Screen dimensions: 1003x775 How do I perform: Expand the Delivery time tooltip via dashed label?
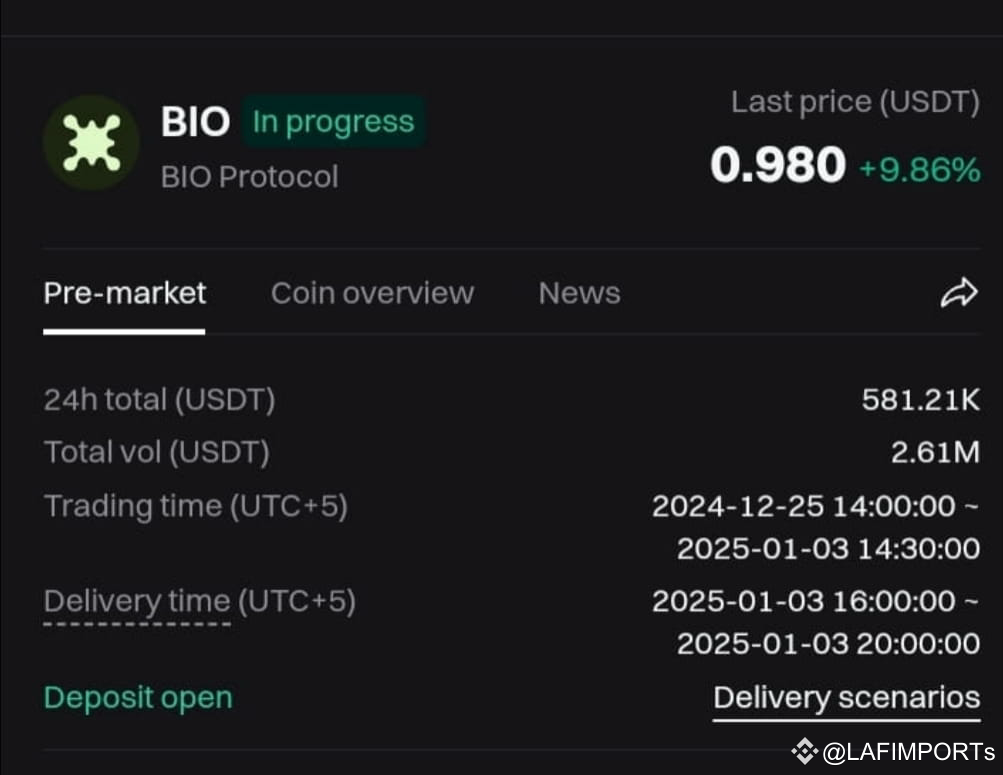coord(135,601)
